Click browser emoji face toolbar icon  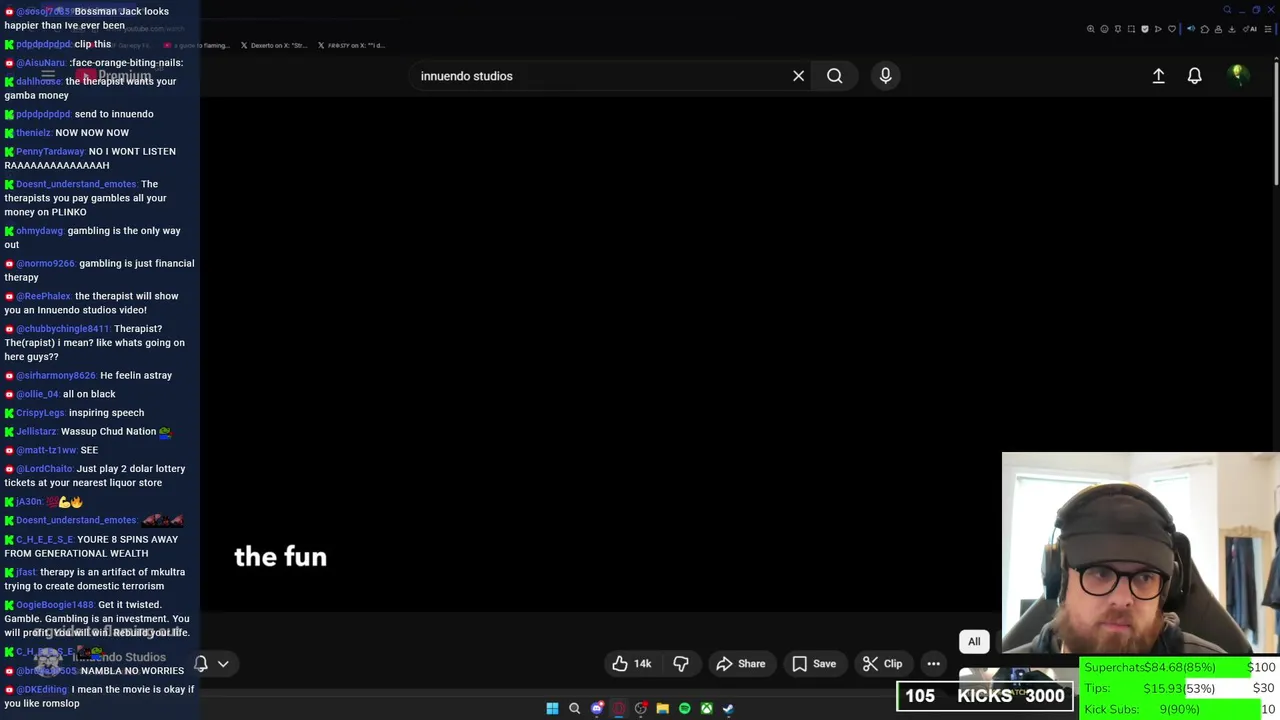tap(1104, 29)
